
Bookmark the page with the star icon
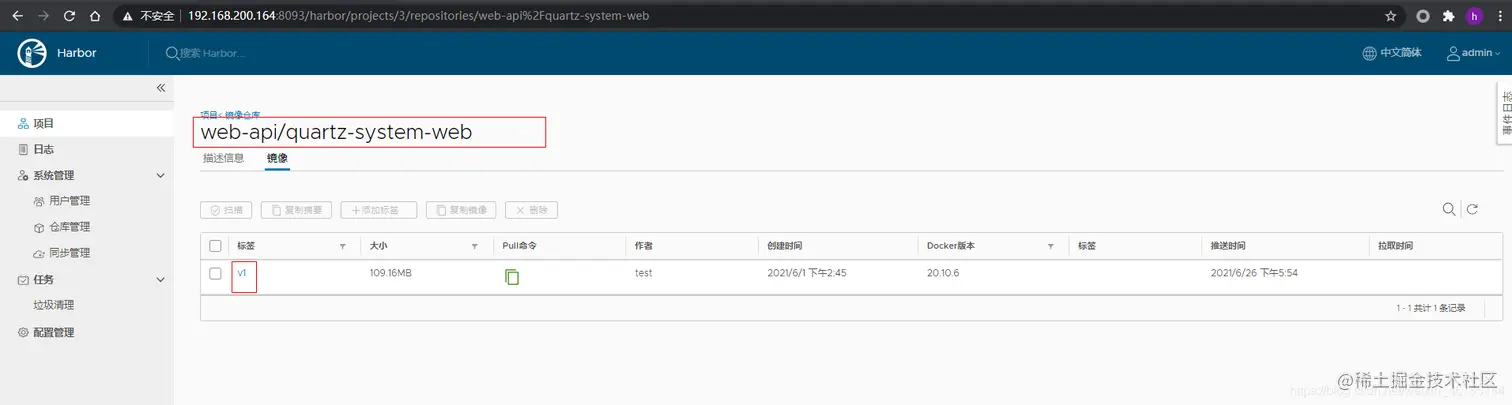(1390, 16)
